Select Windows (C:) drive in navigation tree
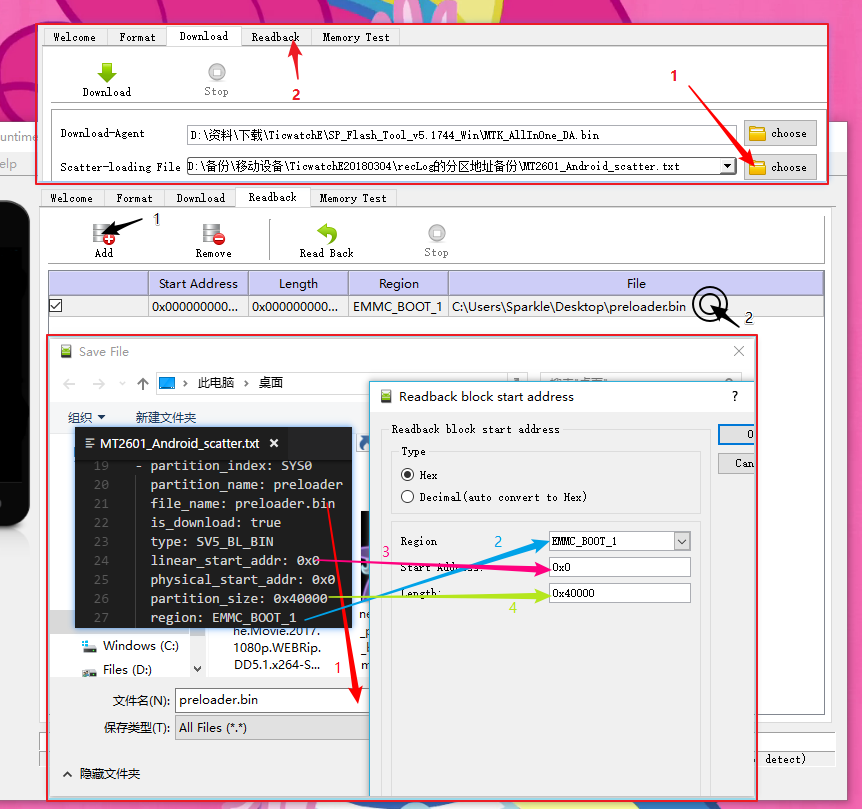 (132, 646)
